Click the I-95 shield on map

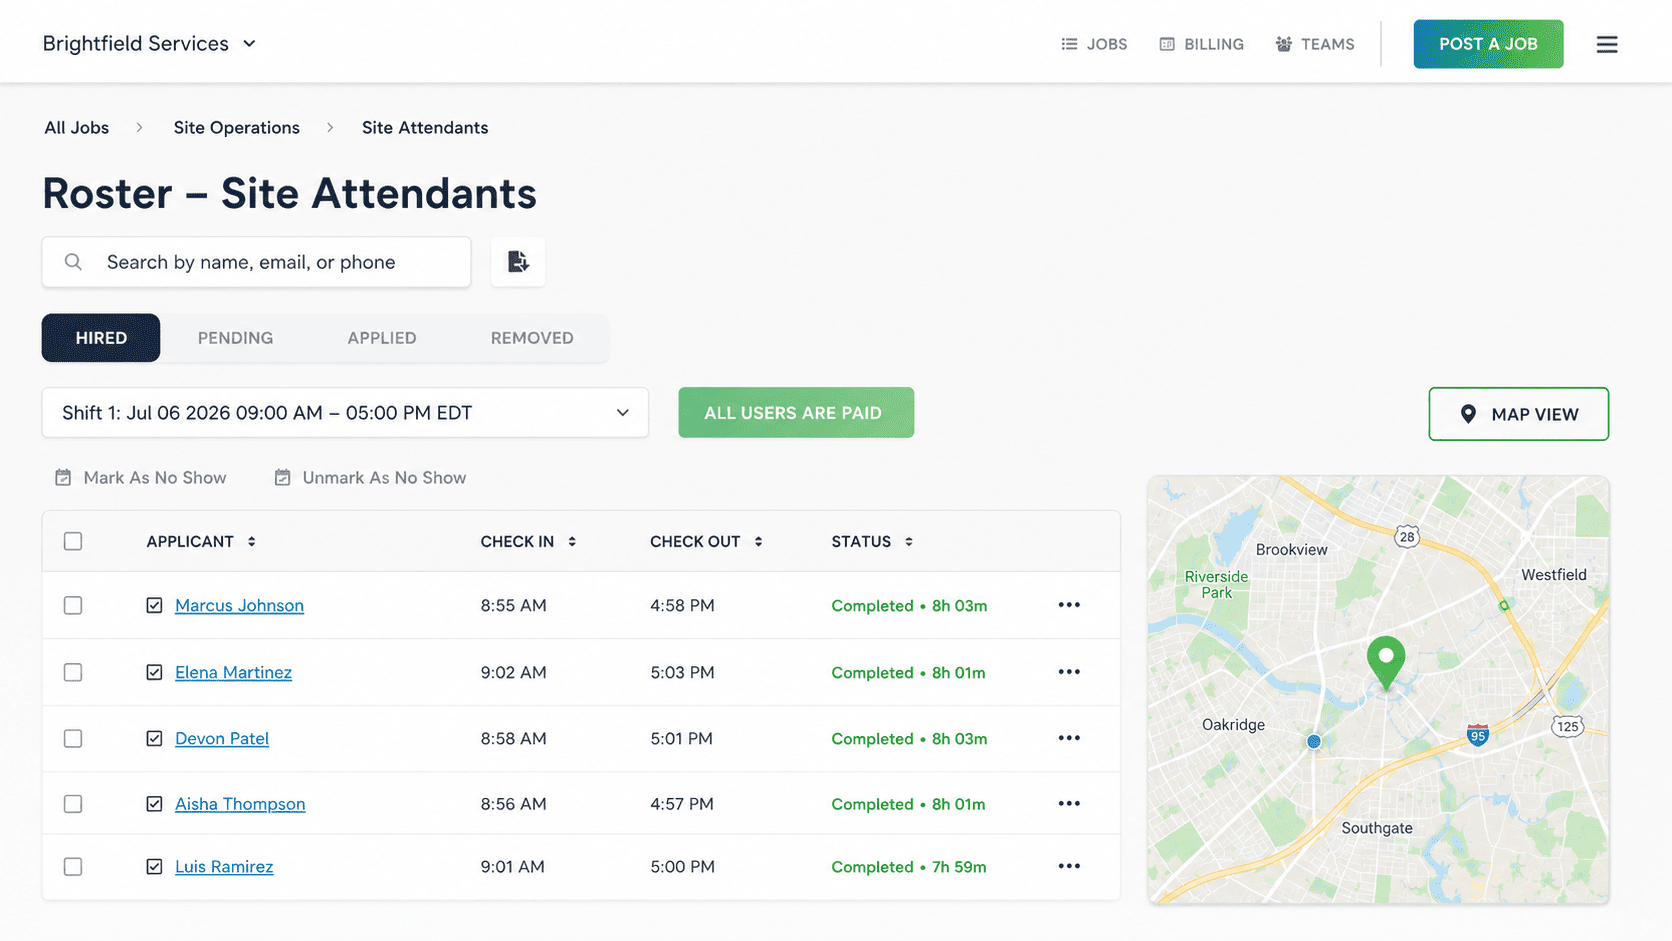pyautogui.click(x=1478, y=735)
